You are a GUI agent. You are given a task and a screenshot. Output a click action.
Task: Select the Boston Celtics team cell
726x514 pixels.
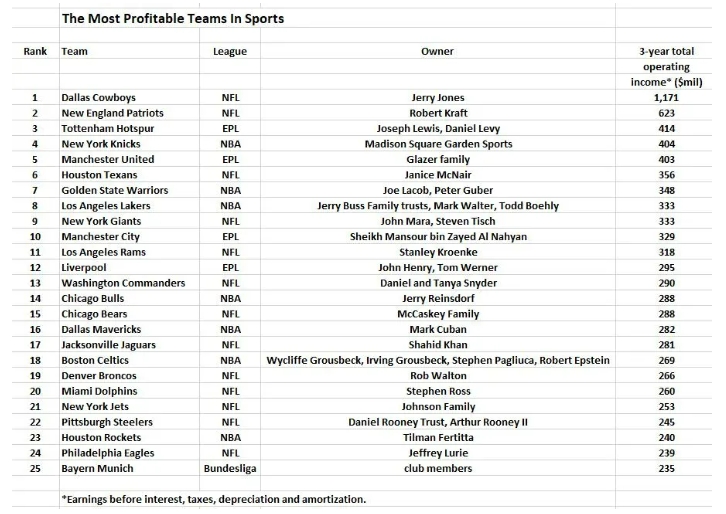click(95, 360)
